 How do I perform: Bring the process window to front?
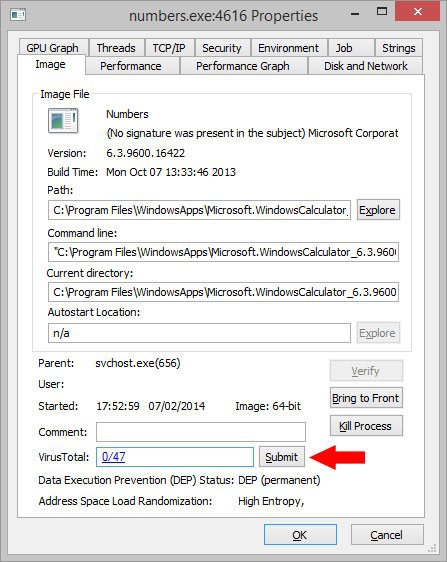pyautogui.click(x=366, y=398)
